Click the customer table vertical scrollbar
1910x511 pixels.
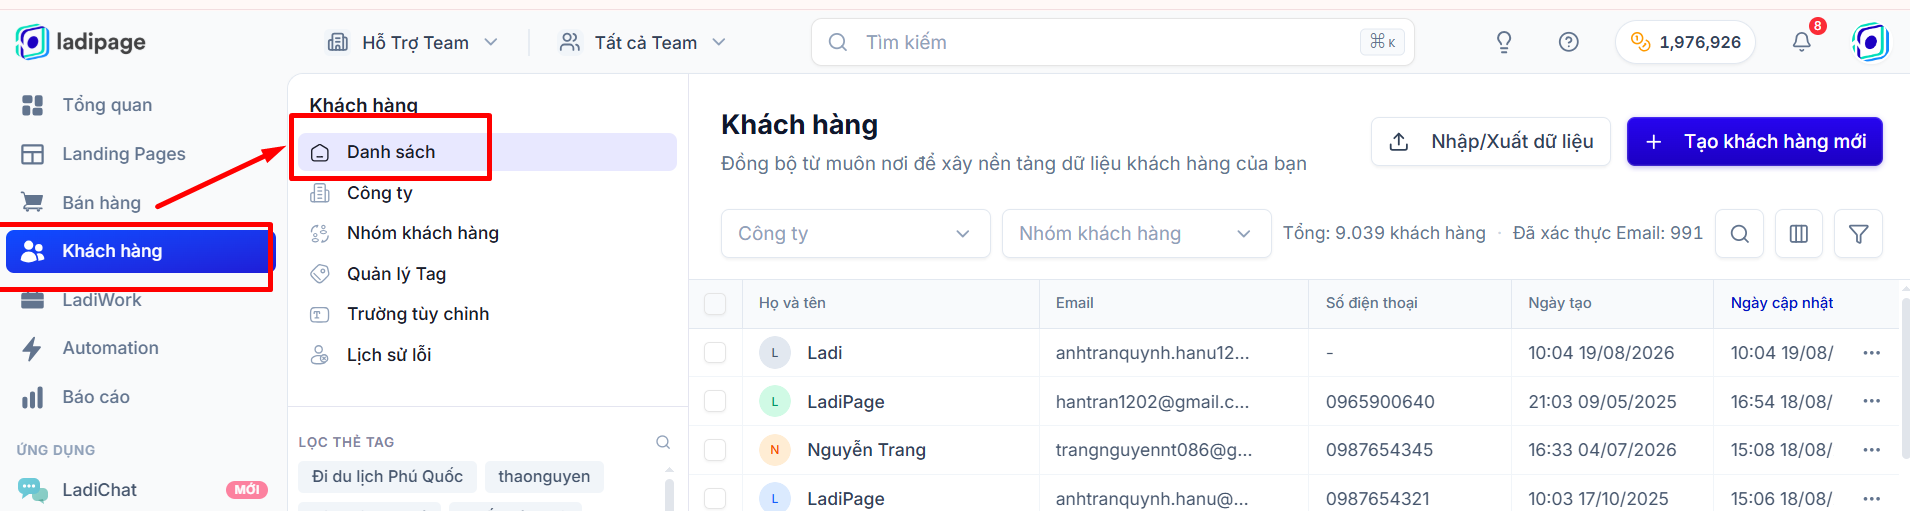coord(1904,380)
